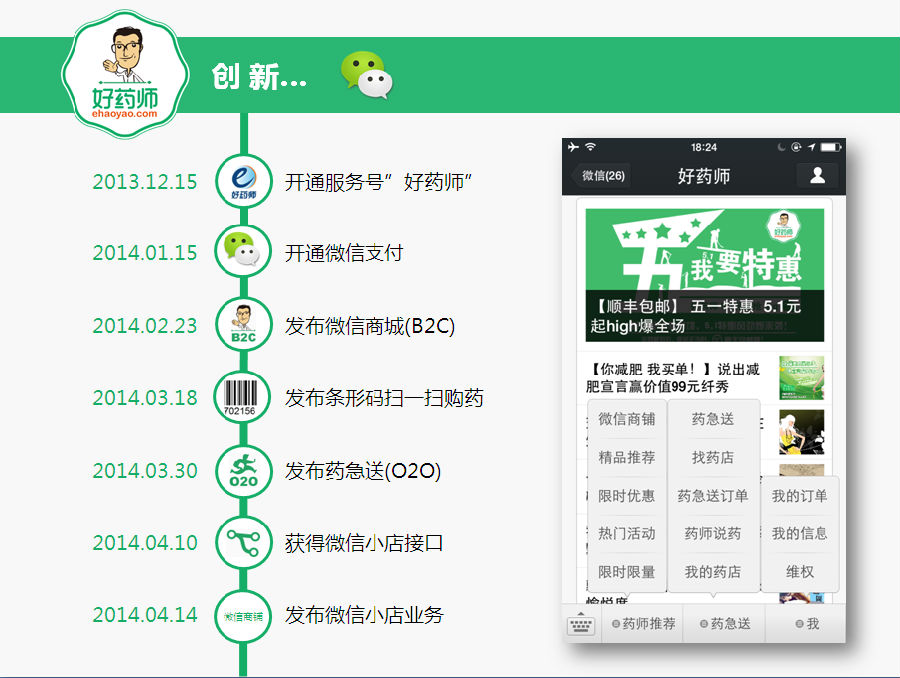The image size is (900, 678).
Task: Click the text 获得微信小店接口
Action: click(364, 543)
